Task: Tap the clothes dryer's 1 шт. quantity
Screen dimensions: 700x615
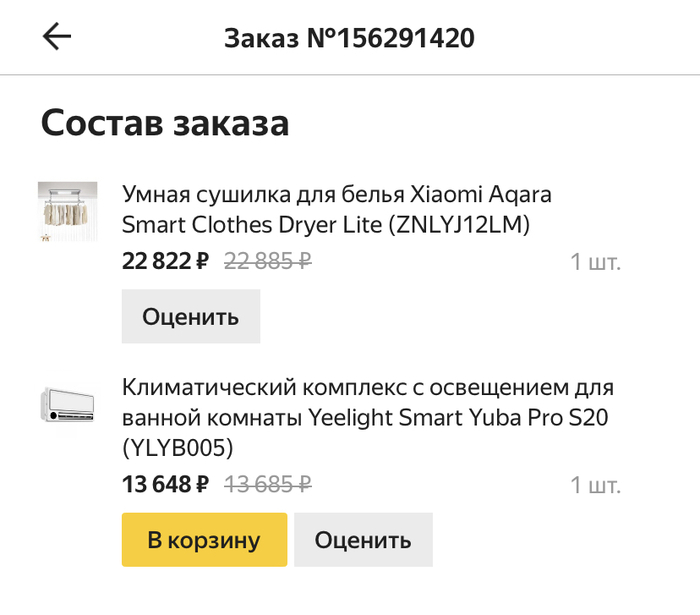Action: [595, 263]
